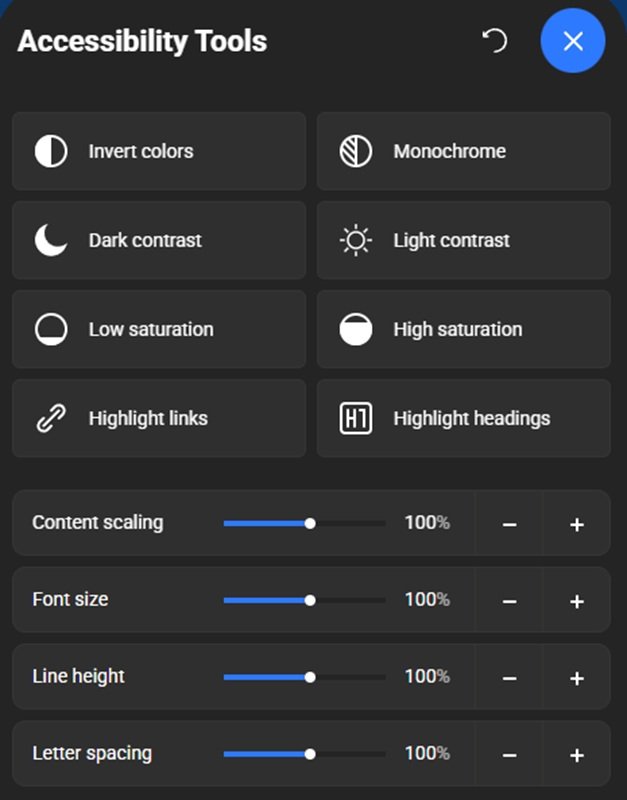Image resolution: width=627 pixels, height=800 pixels.
Task: Decrease Font size with minus button
Action: pyautogui.click(x=509, y=601)
